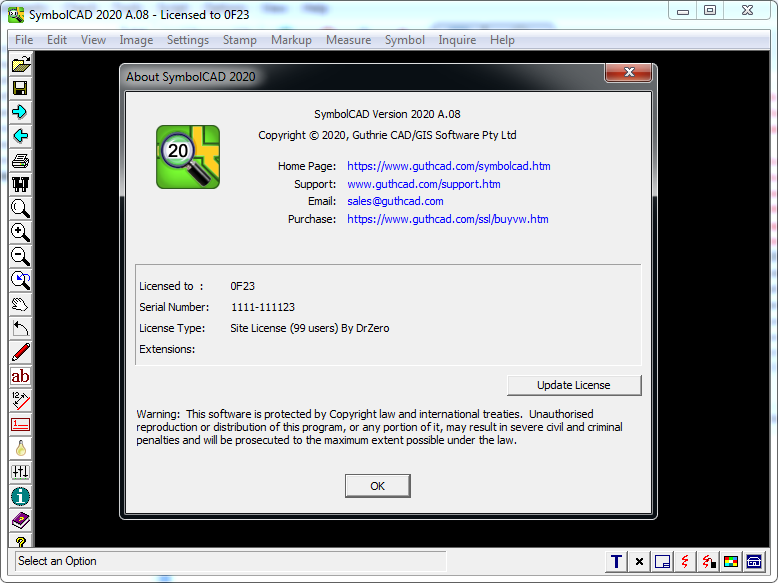
Task: Click the sales@guthcad.com email link
Action: click(395, 201)
